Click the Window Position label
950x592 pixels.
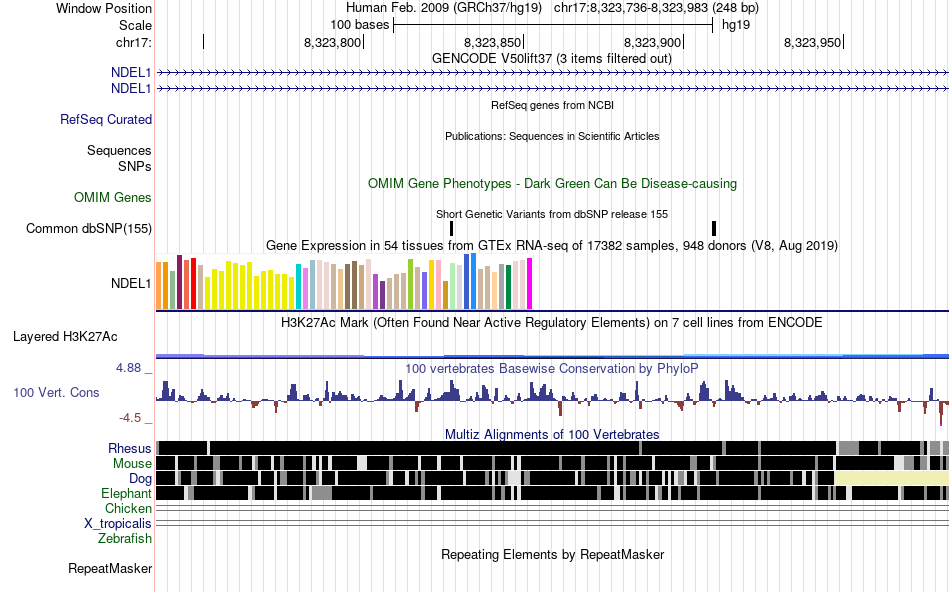(x=104, y=8)
